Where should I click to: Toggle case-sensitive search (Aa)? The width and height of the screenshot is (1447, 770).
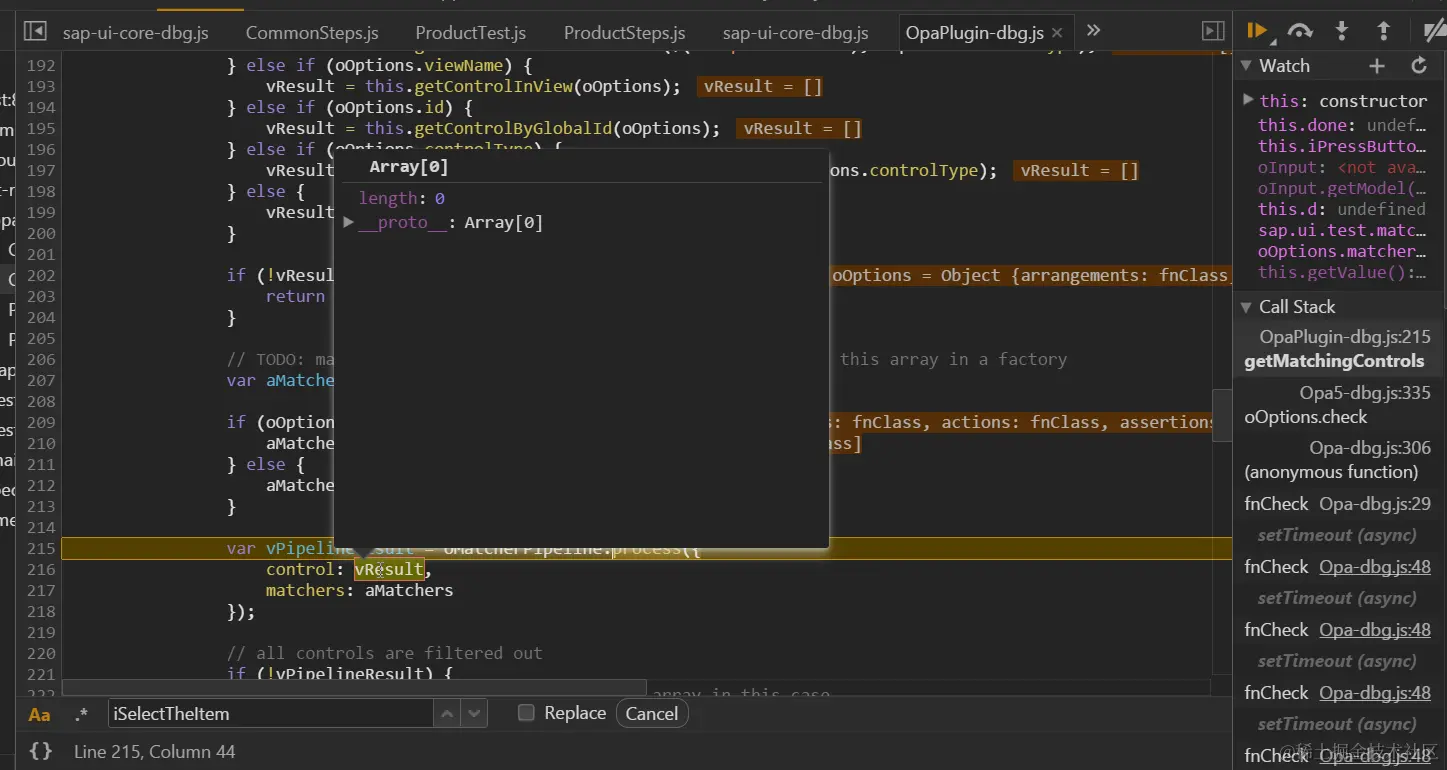39,714
